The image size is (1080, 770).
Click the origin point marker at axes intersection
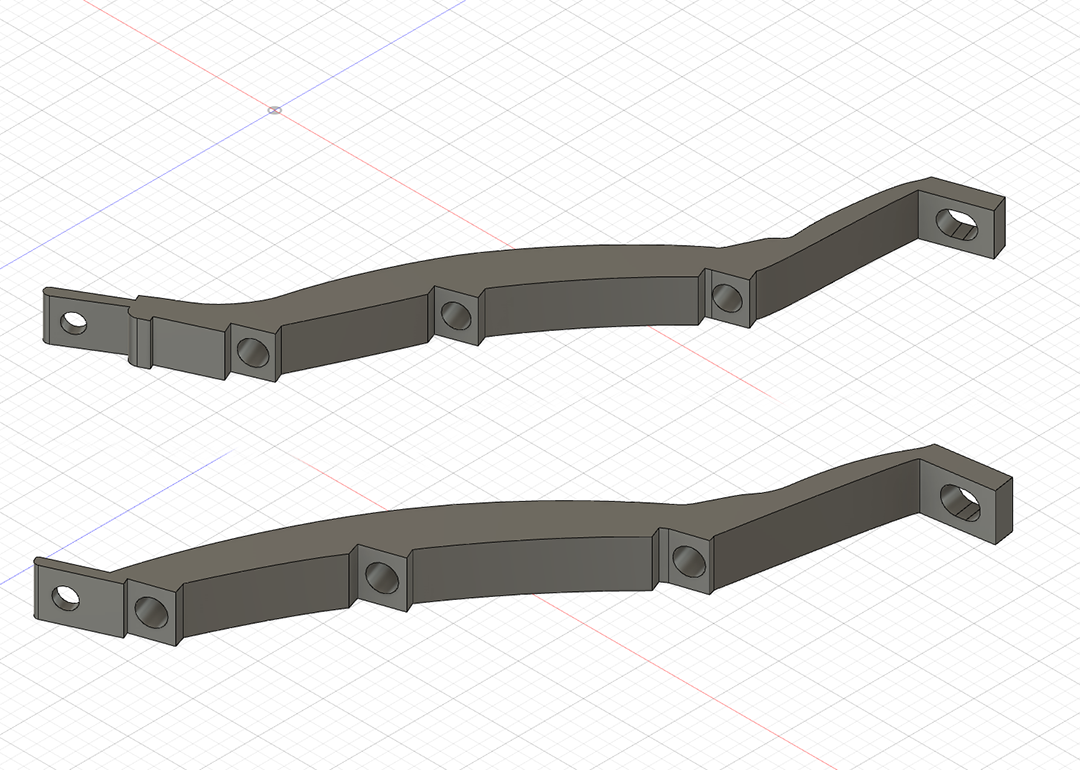click(x=274, y=110)
